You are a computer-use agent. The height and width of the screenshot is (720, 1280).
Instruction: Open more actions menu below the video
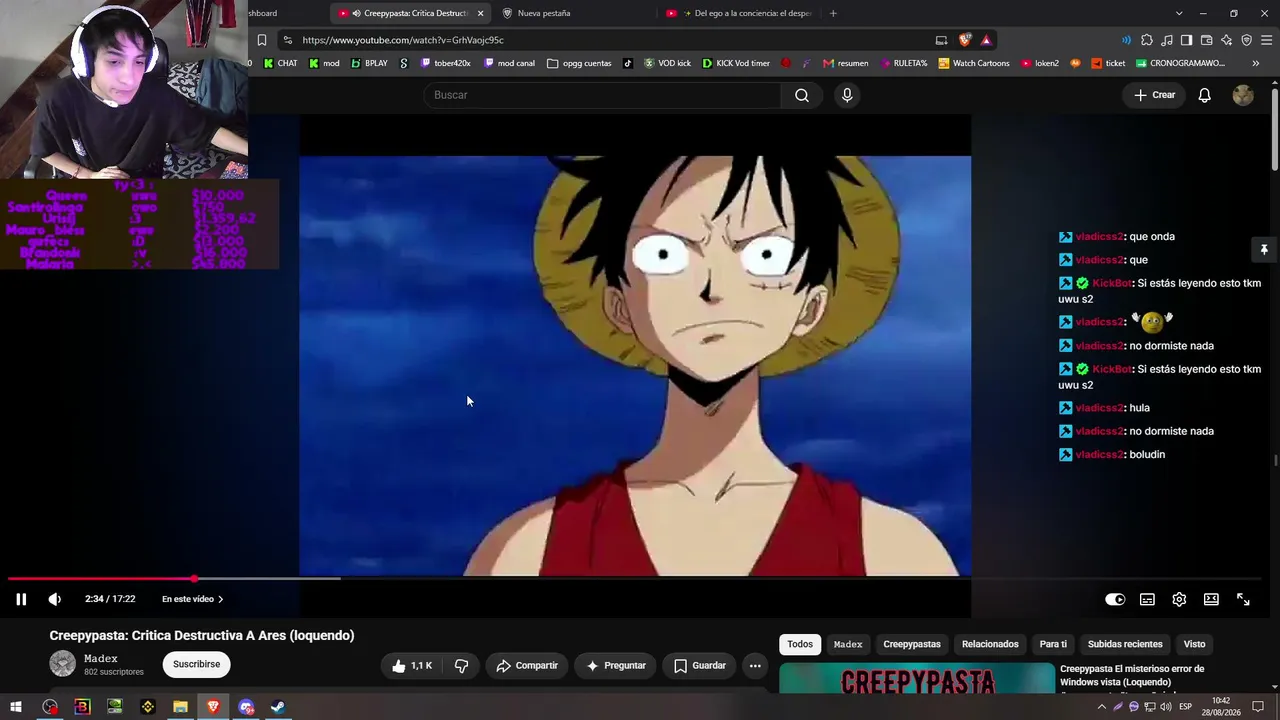point(755,665)
